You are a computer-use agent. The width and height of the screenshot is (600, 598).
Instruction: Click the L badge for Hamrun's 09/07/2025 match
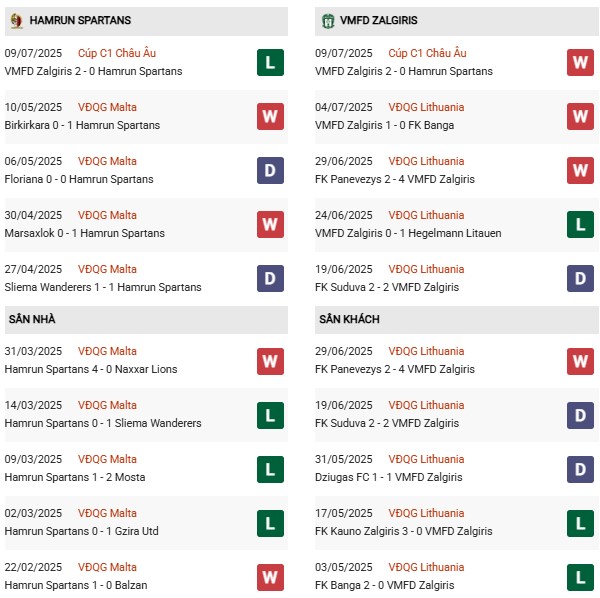coord(270,62)
